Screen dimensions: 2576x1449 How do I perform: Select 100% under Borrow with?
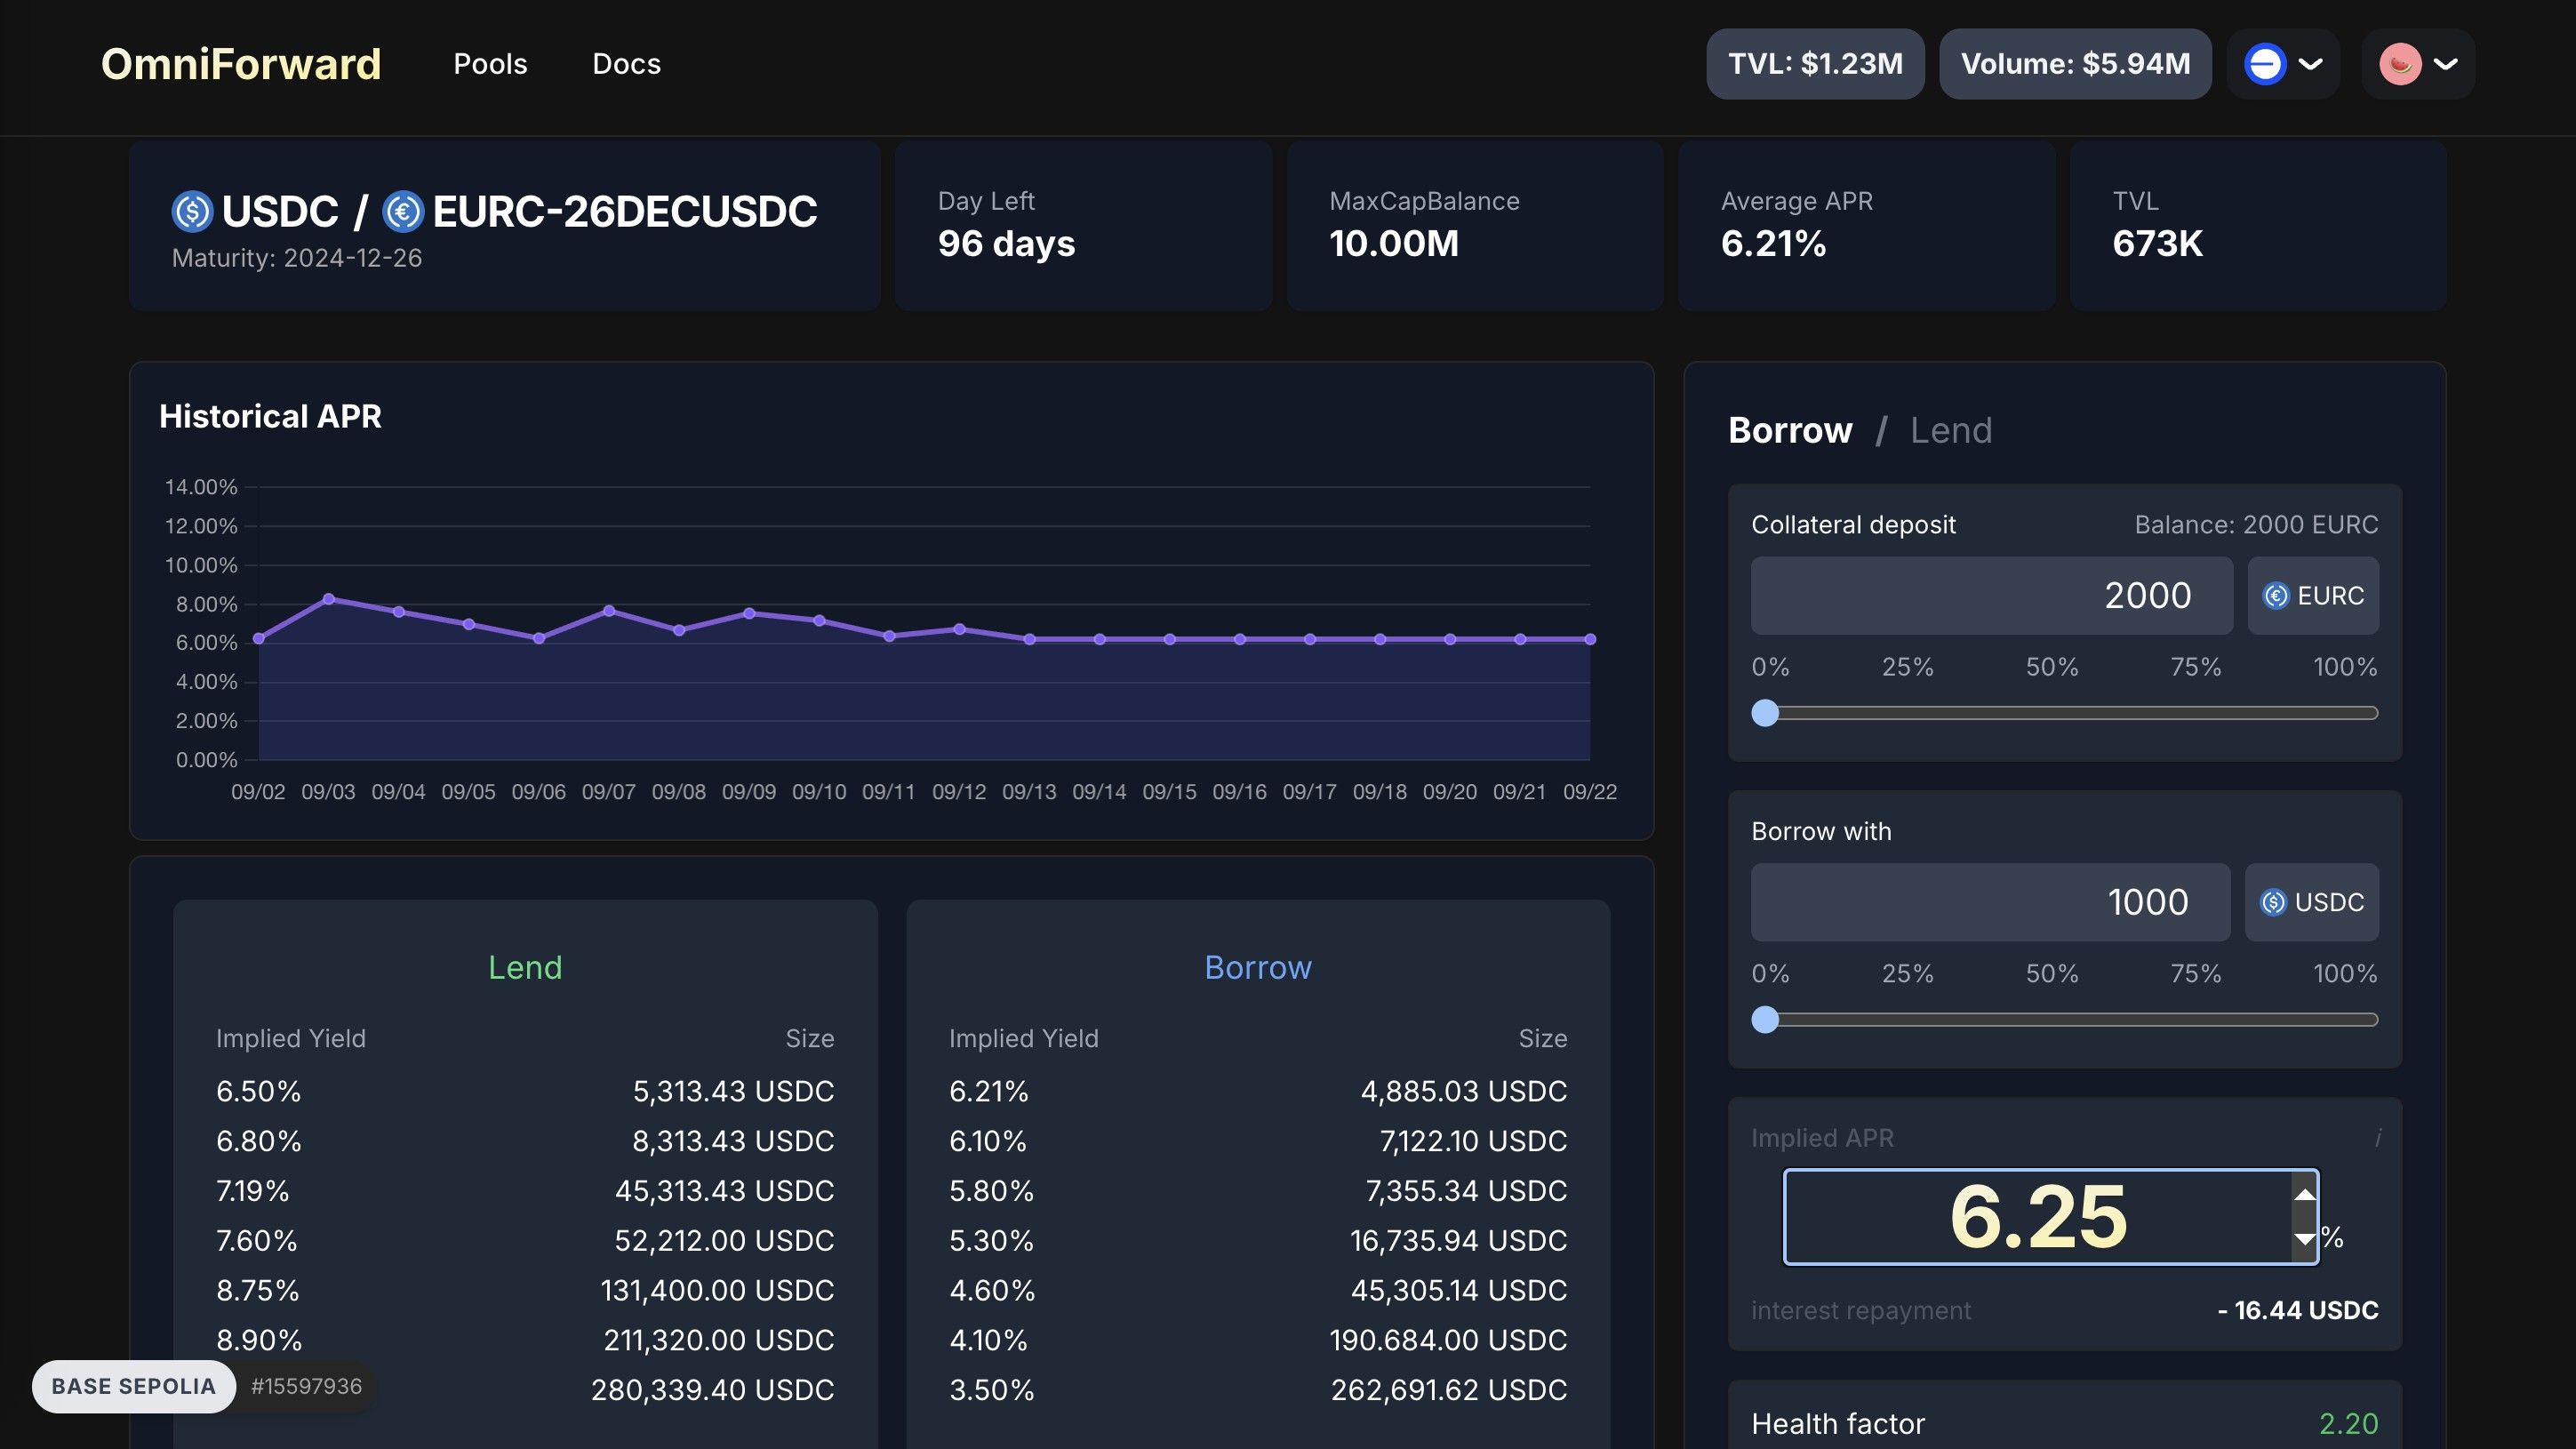coord(2345,974)
